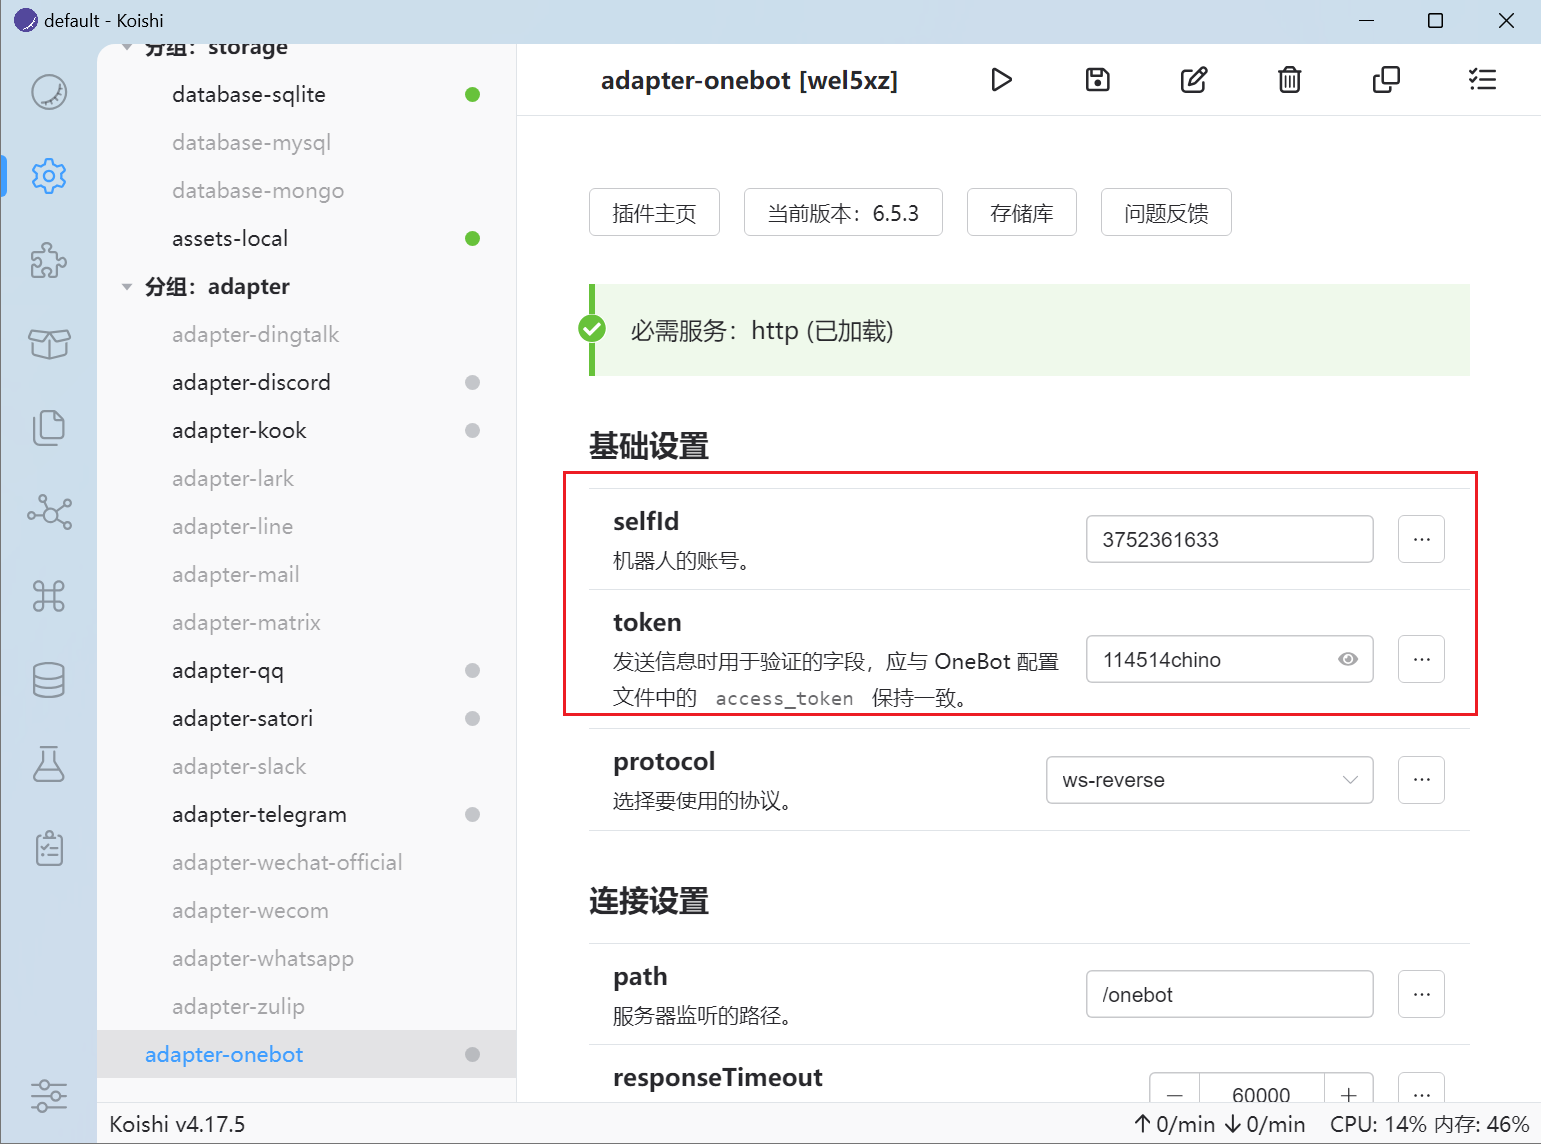Open the settings sliders icon at sidebar bottom
The image size is (1541, 1144).
[49, 1096]
